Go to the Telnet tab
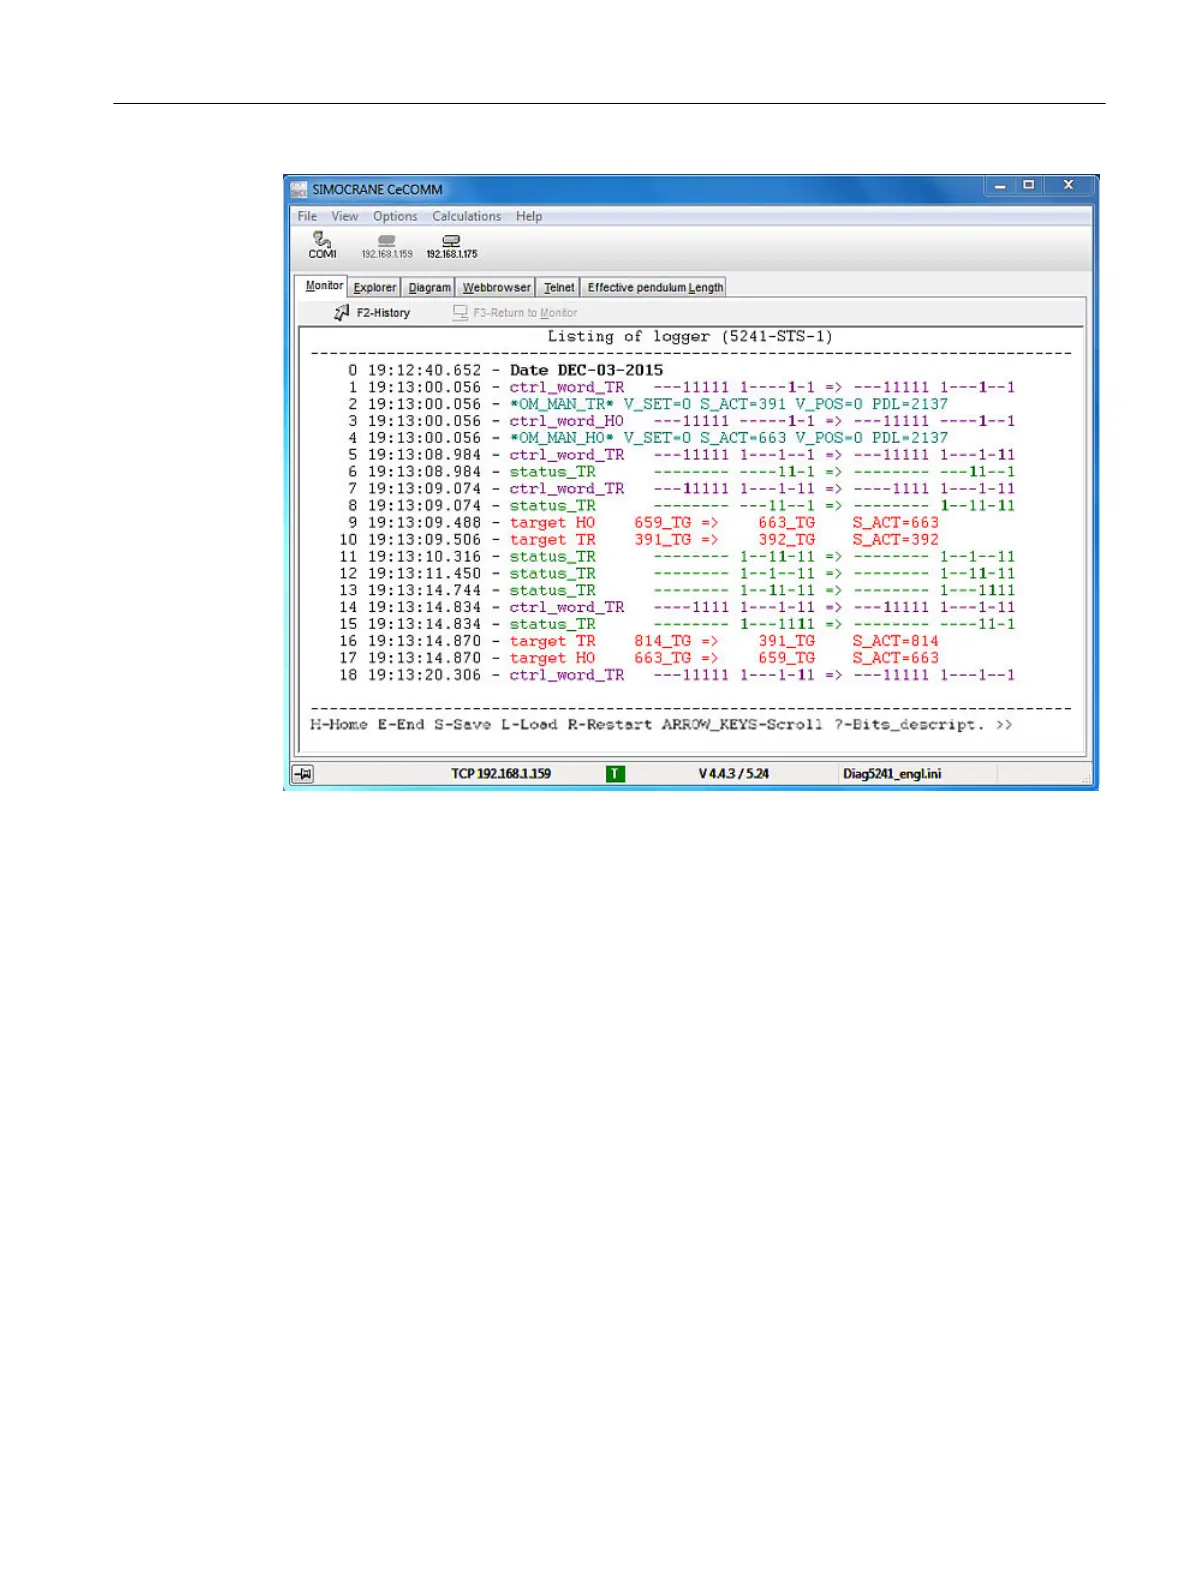 [x=559, y=288]
